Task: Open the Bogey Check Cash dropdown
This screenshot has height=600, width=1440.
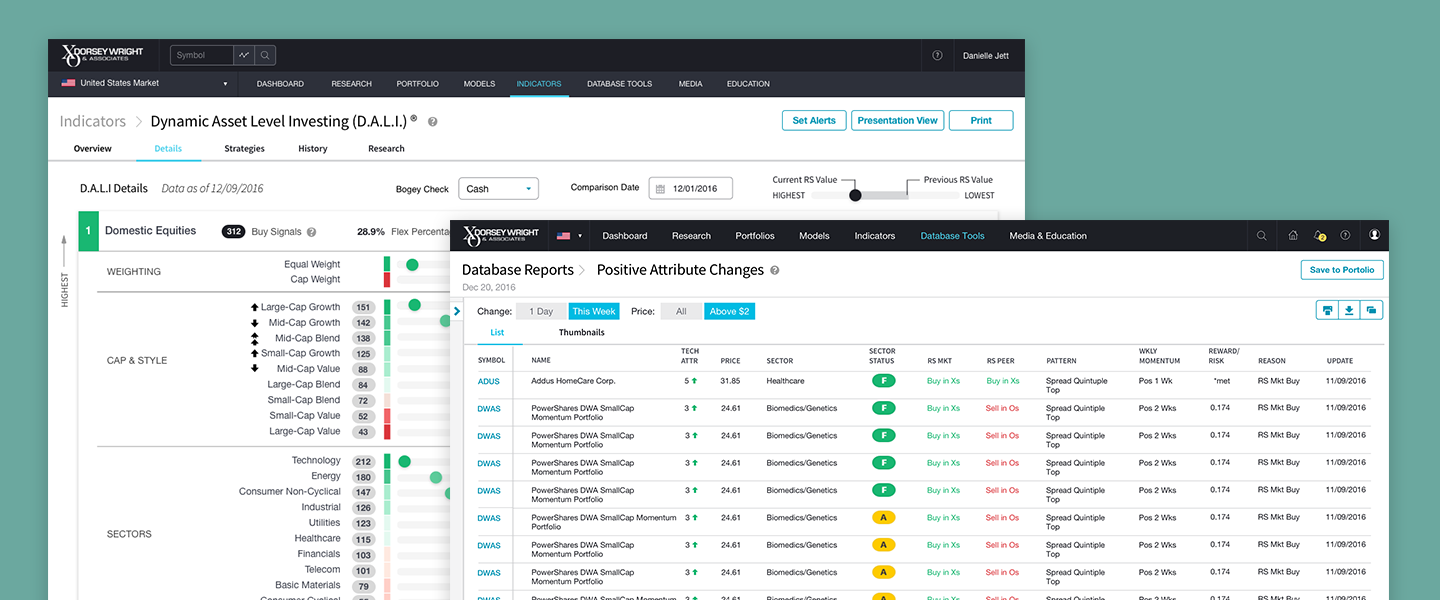Action: pos(498,189)
